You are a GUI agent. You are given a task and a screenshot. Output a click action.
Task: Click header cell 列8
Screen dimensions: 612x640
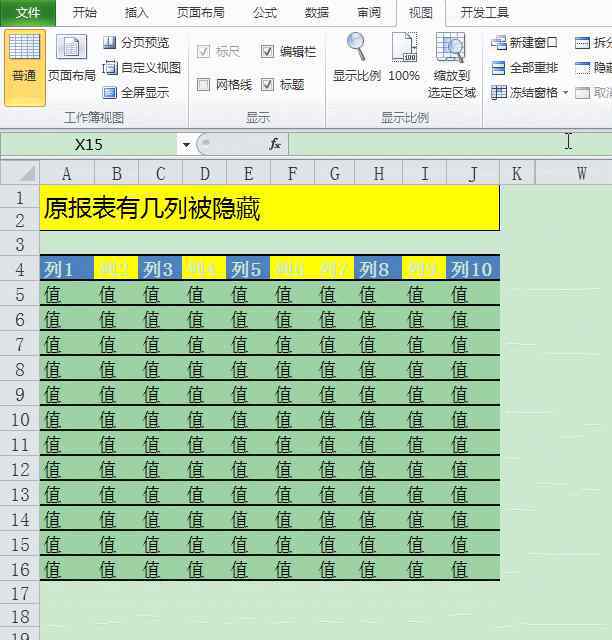(378, 269)
